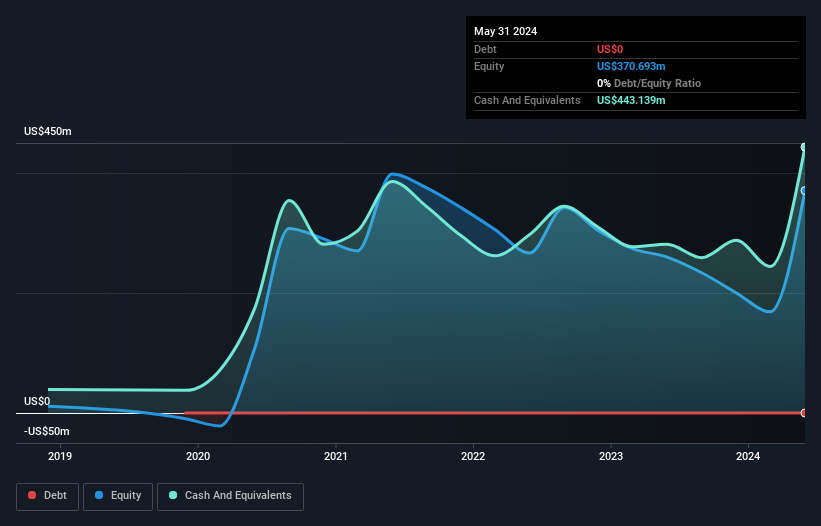Toggle the Equity series legend button

click(118, 496)
